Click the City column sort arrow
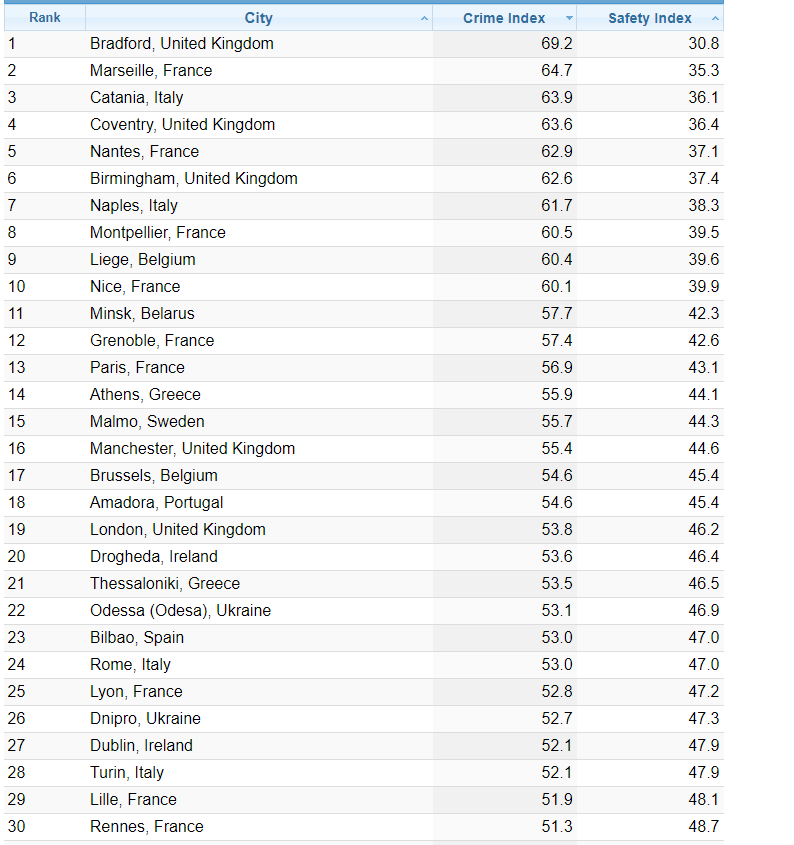 (x=424, y=19)
